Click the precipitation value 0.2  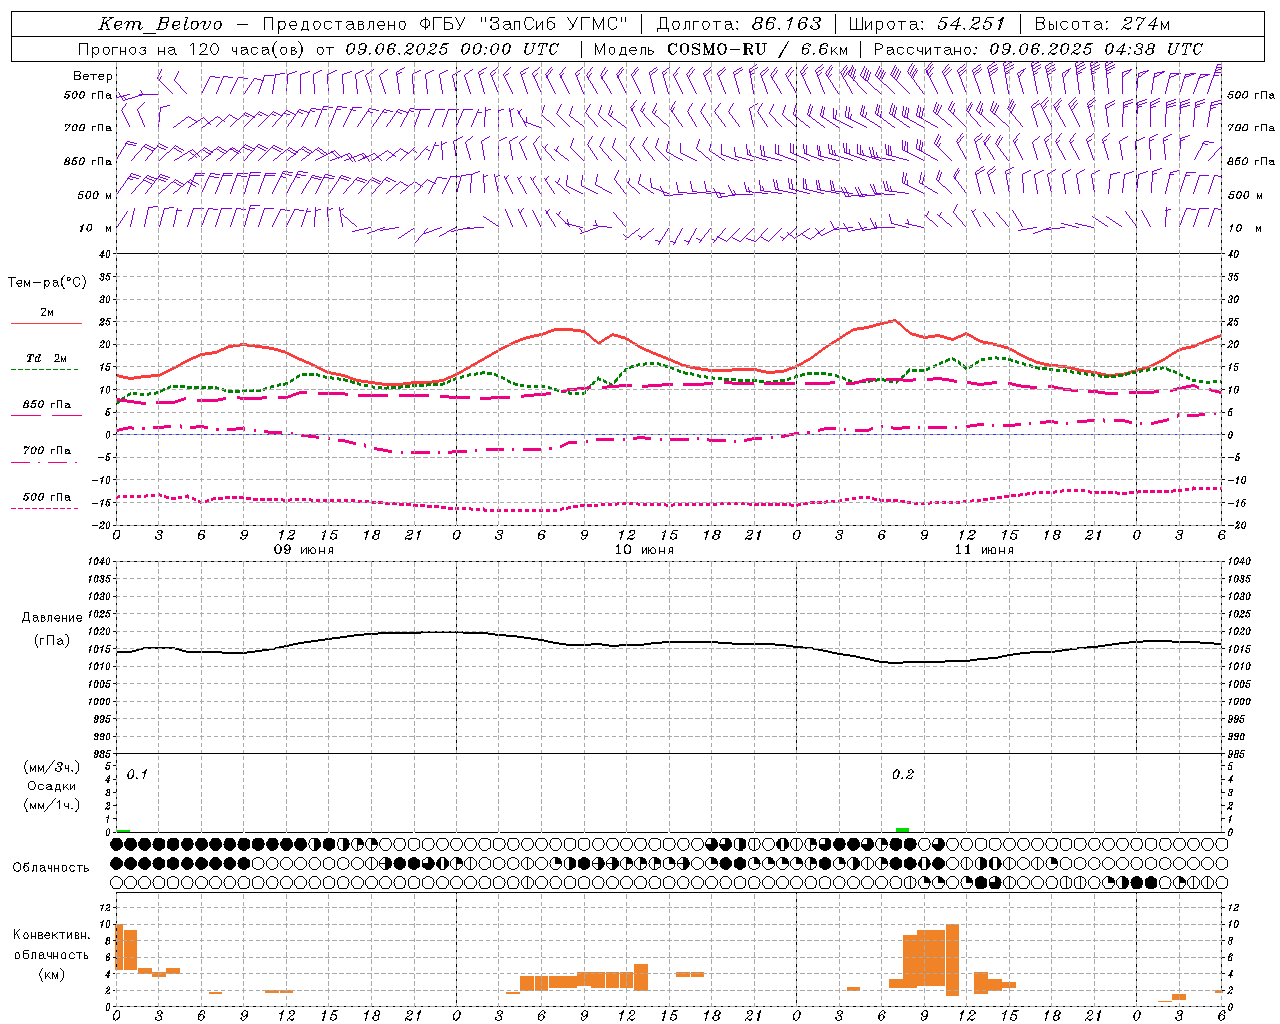point(903,775)
